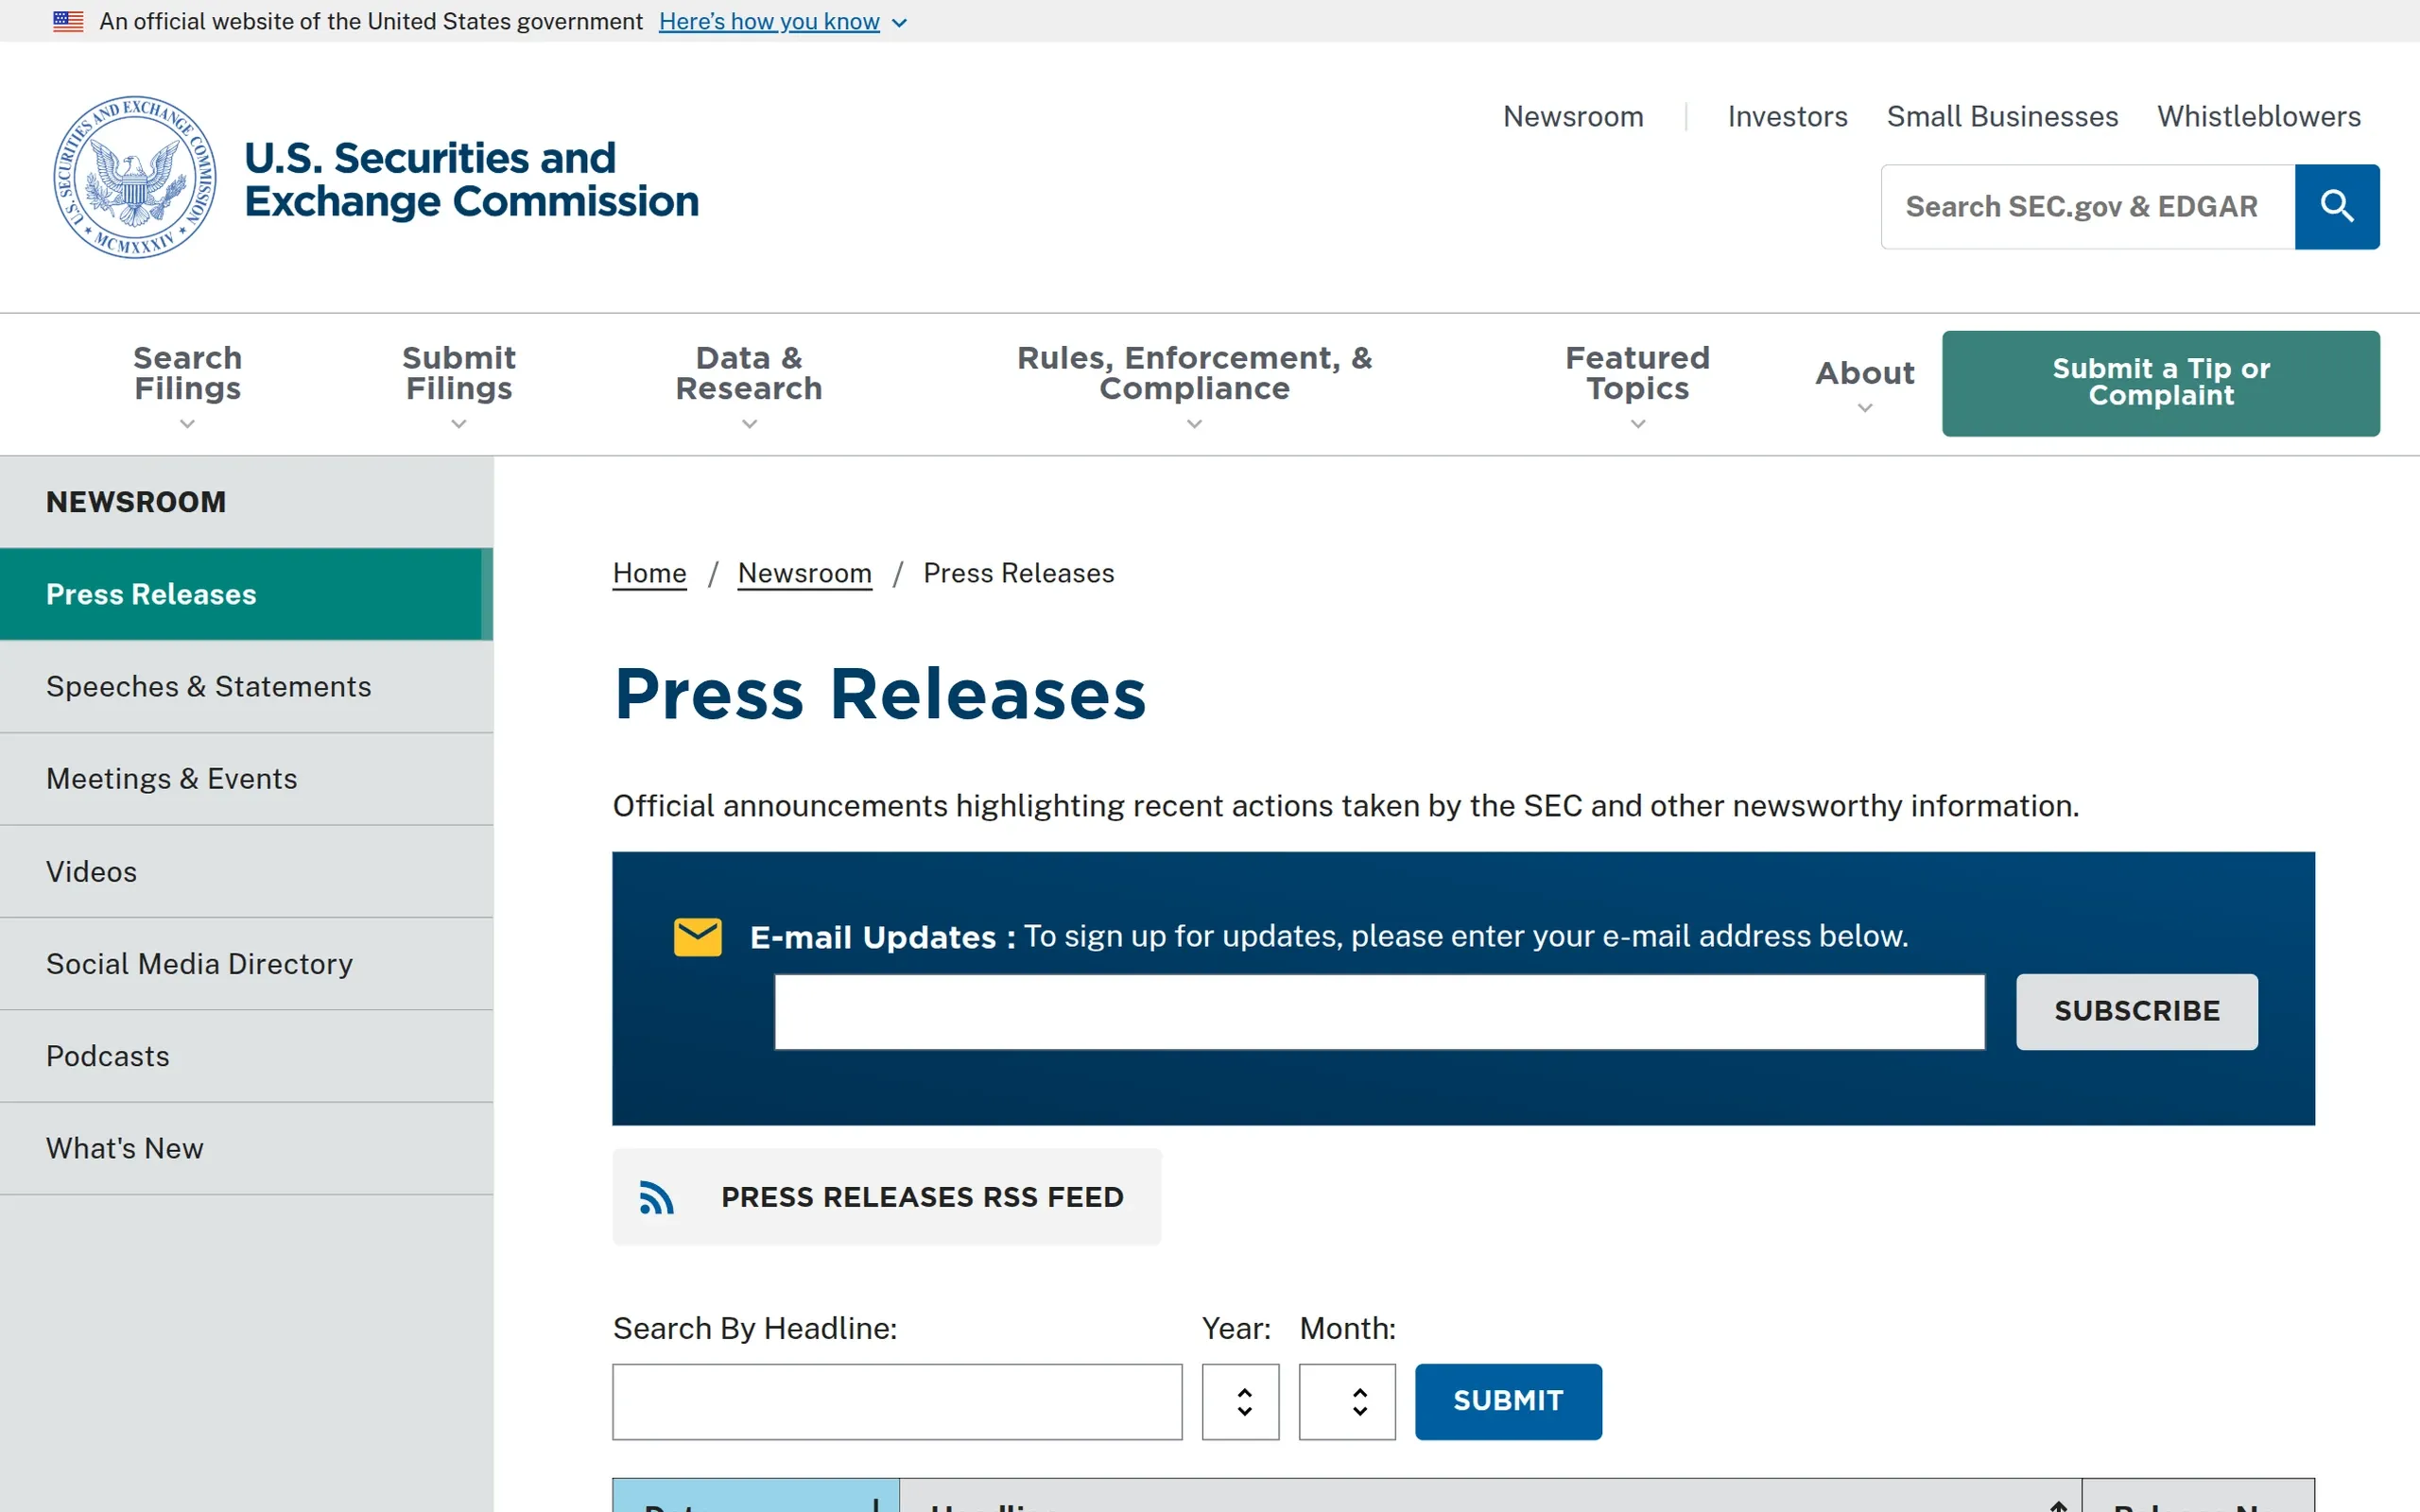
Task: Focus the e-mail address input field
Action: pyautogui.click(x=1379, y=1012)
